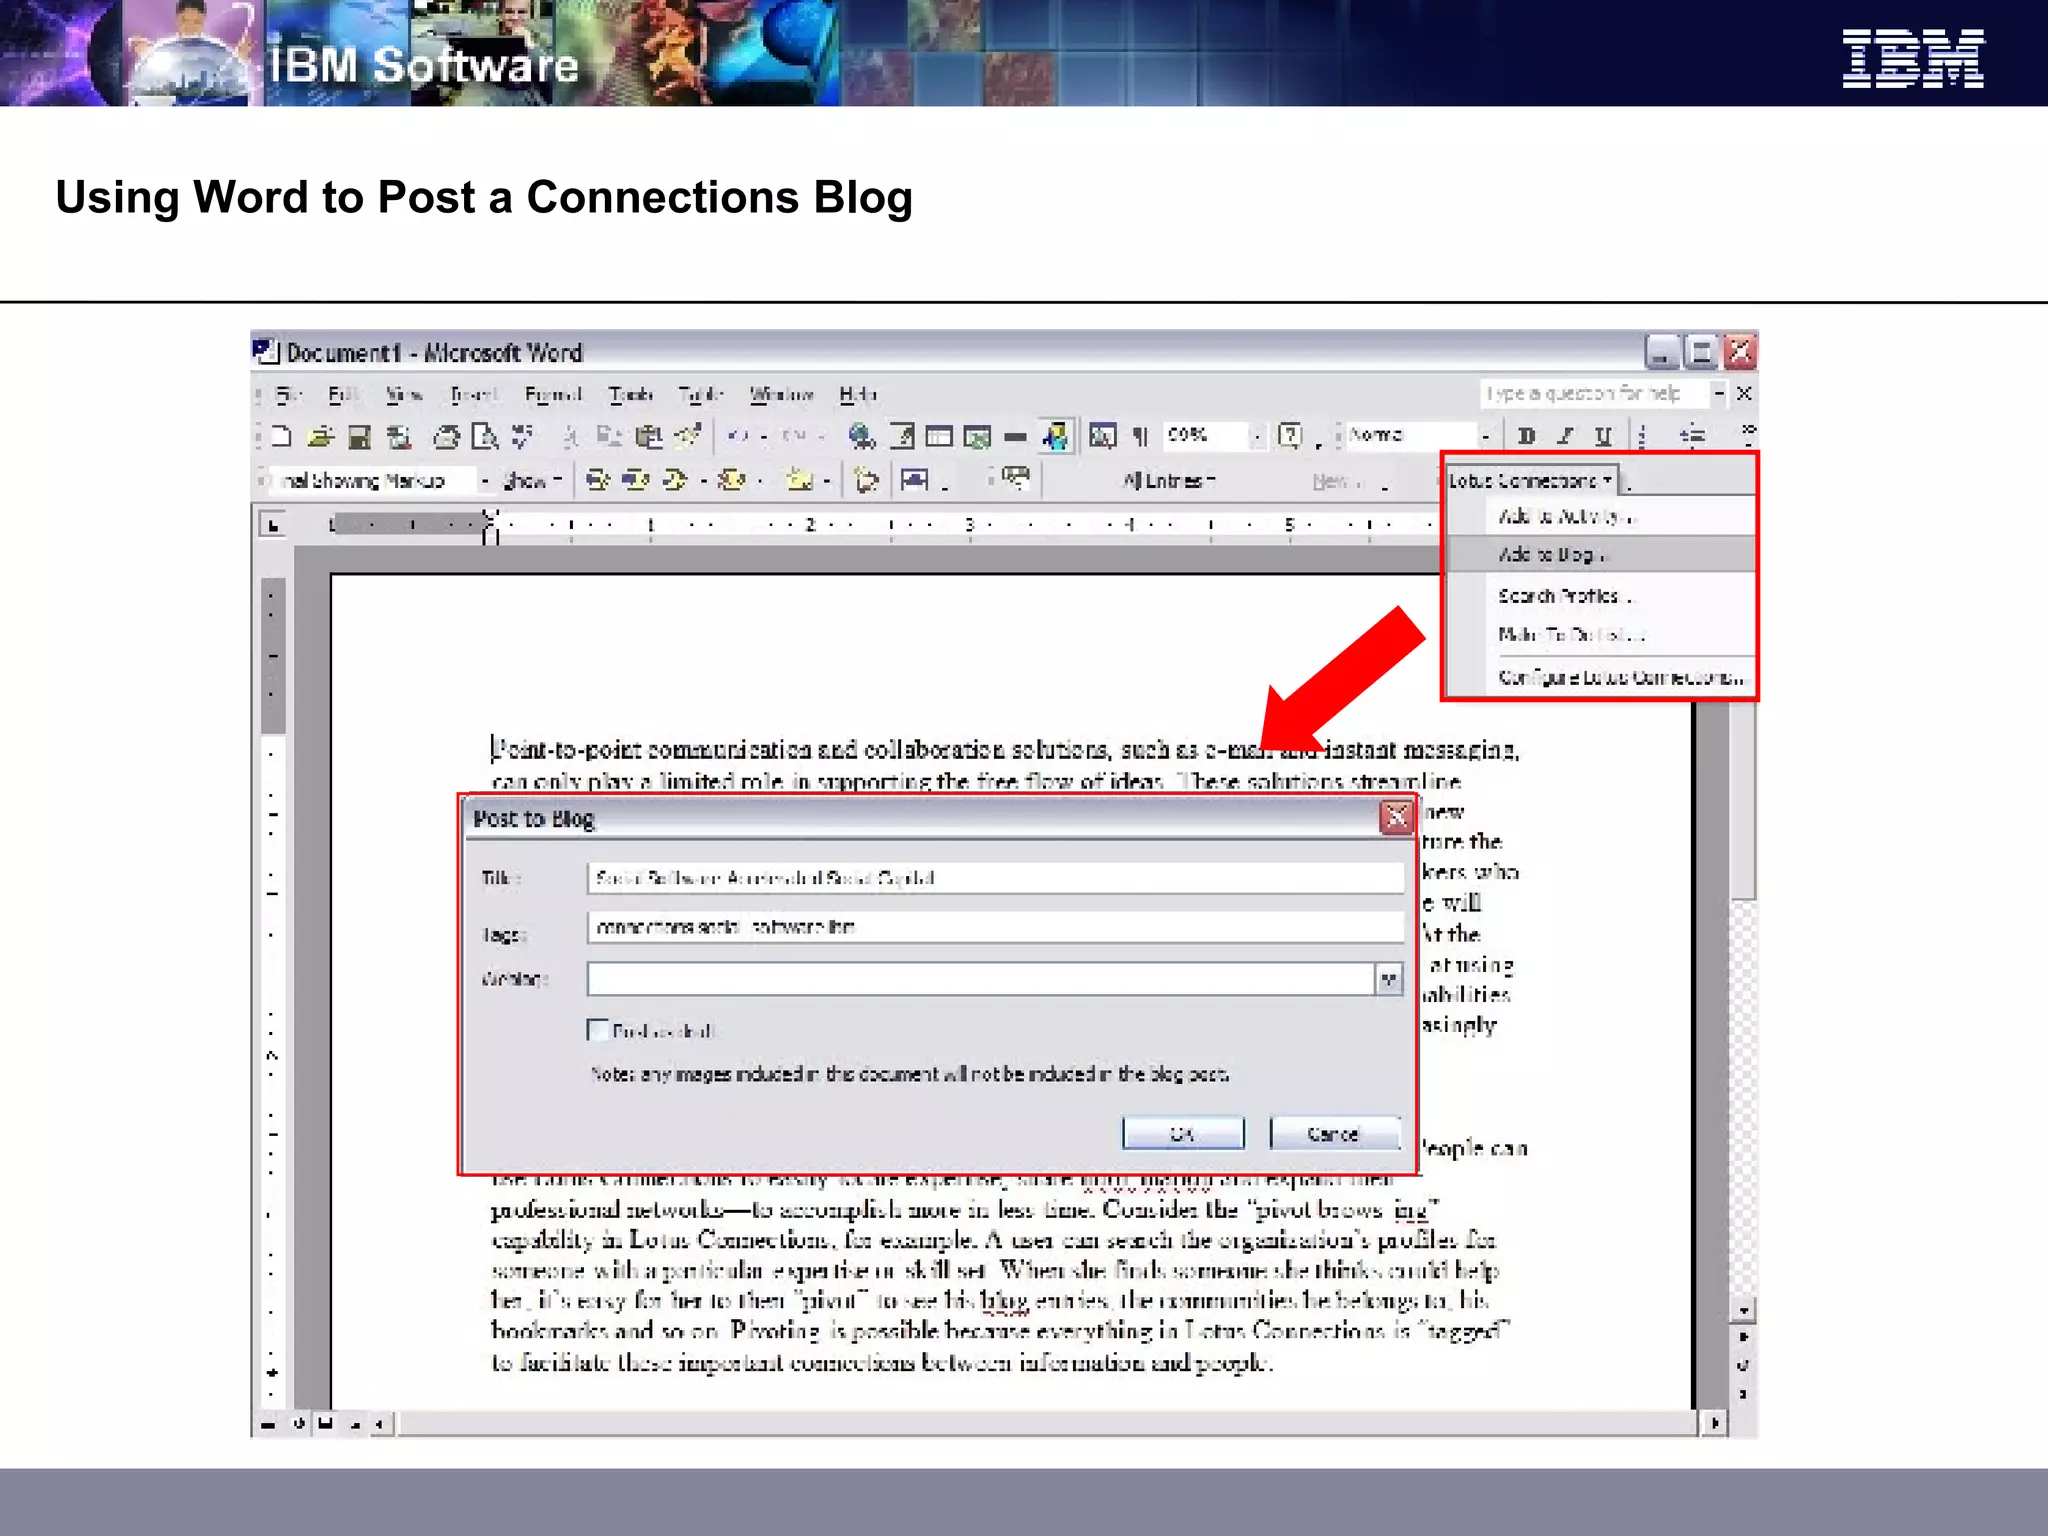Click the Underline formatting icon
Viewport: 2048px width, 1536px height.
(x=1603, y=436)
